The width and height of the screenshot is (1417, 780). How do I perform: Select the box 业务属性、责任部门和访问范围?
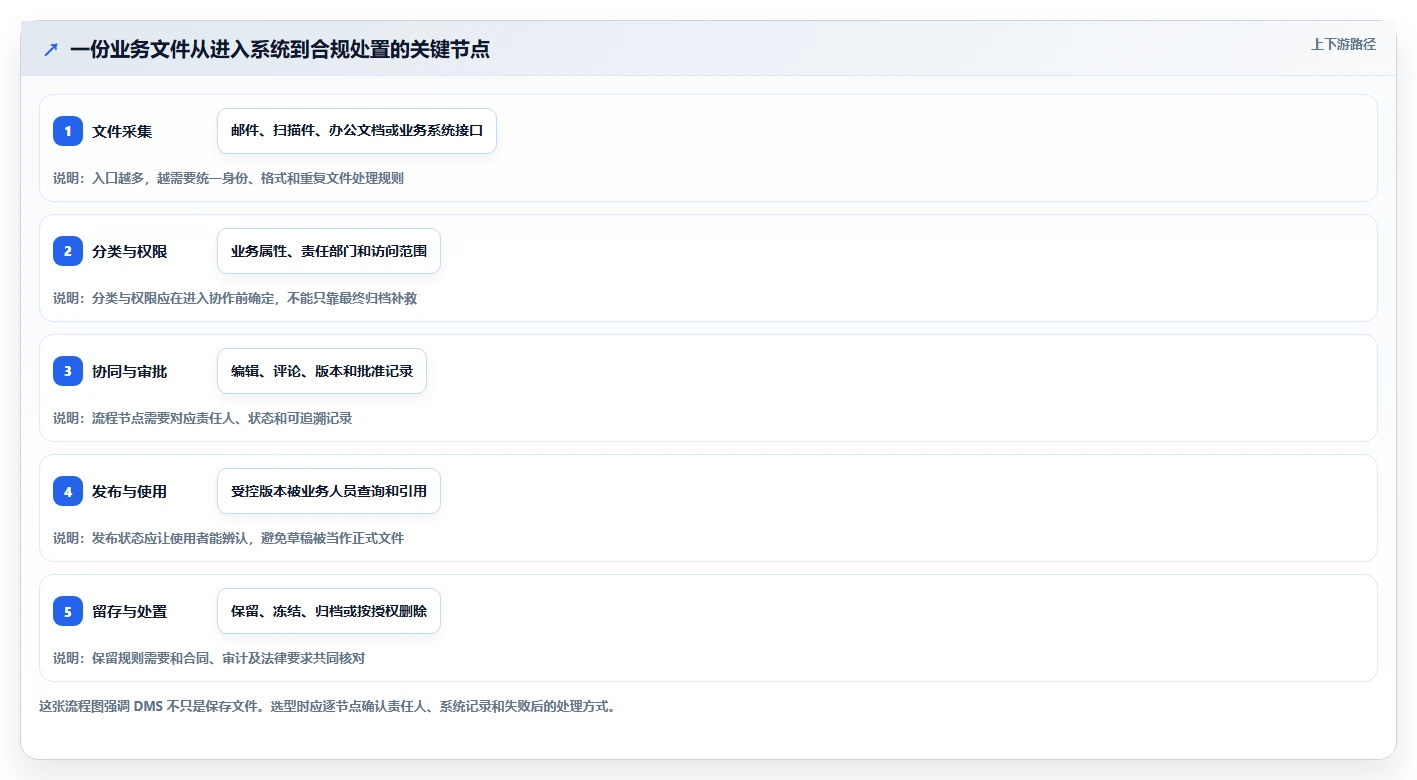(x=329, y=251)
